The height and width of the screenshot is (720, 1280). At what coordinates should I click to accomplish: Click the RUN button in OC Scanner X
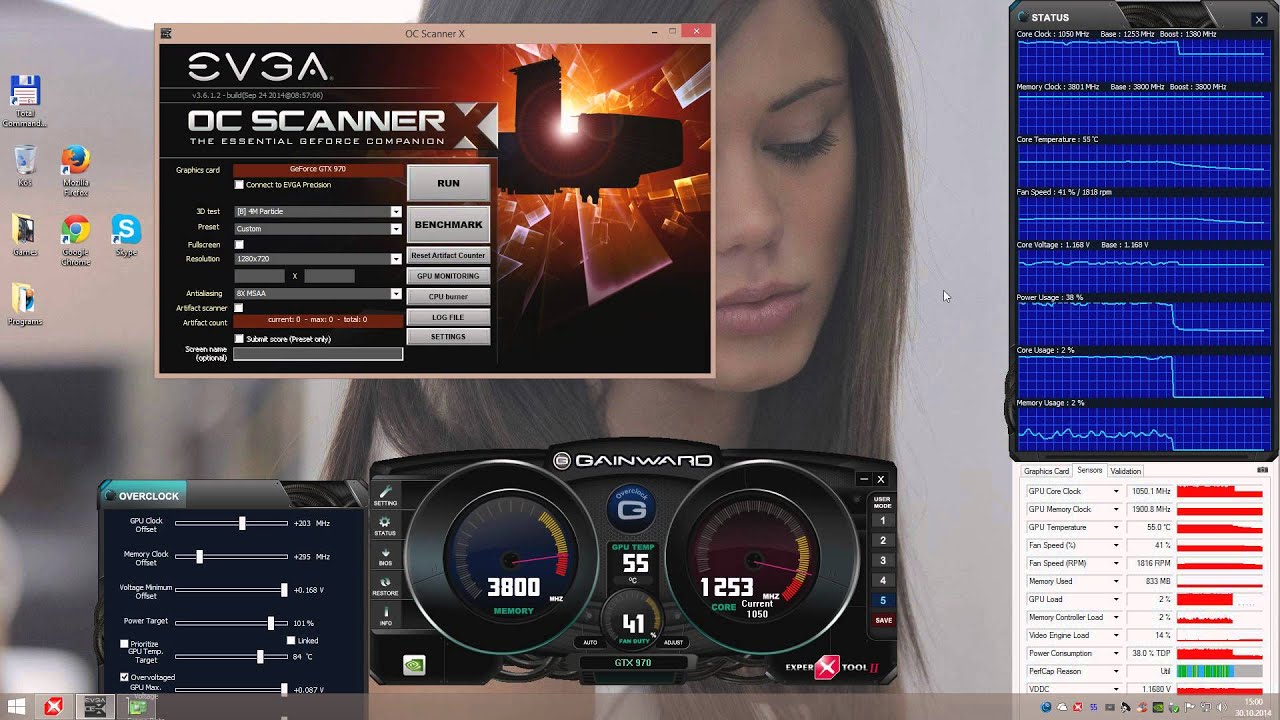coord(448,183)
